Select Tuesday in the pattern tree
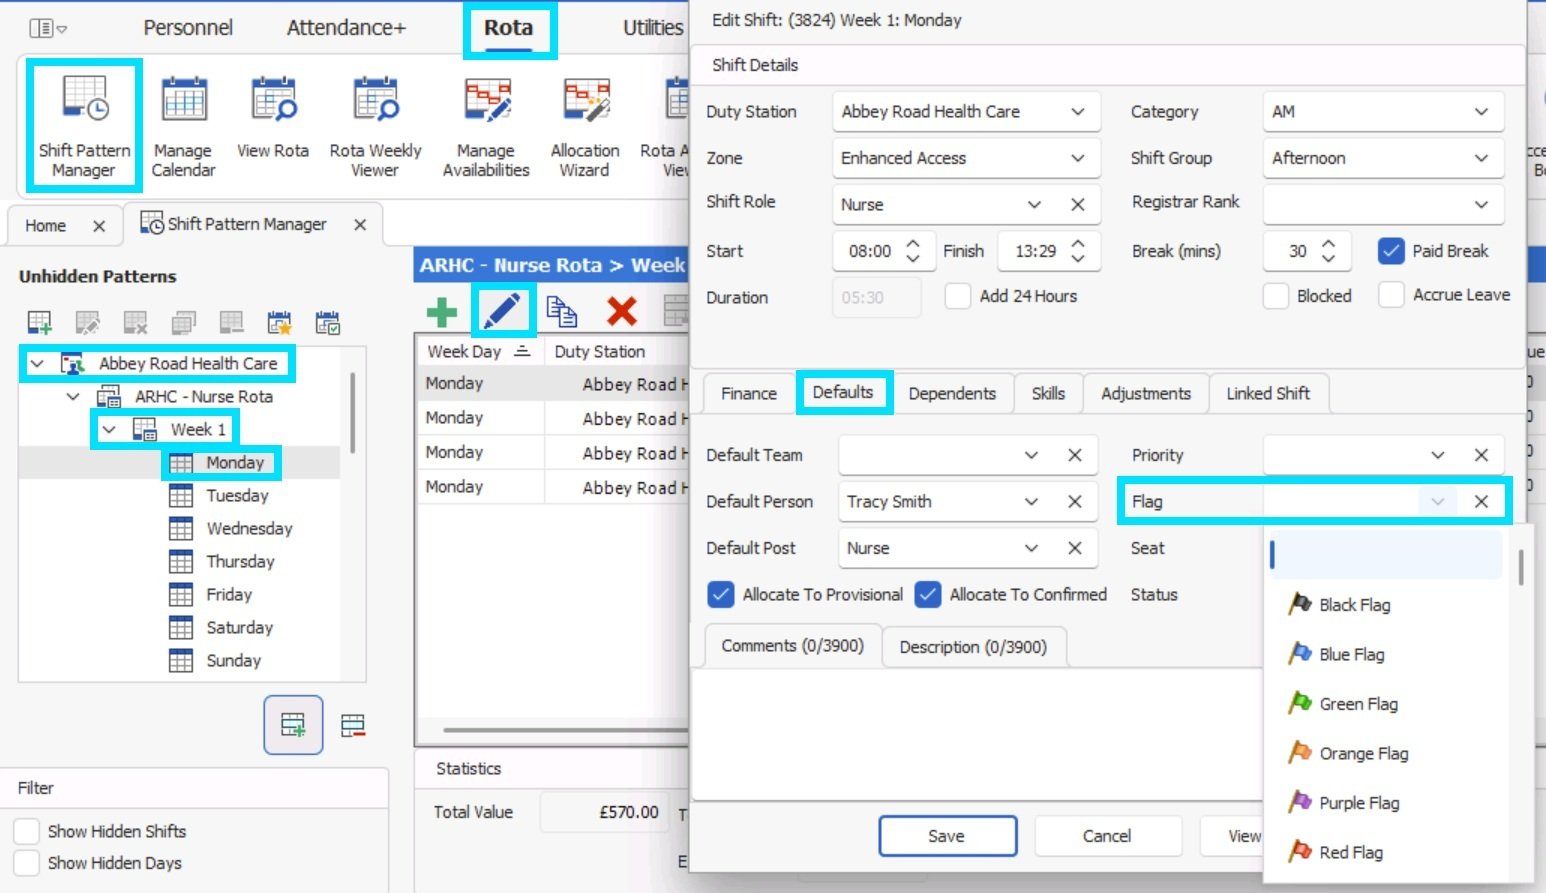Image resolution: width=1546 pixels, height=893 pixels. (x=237, y=495)
